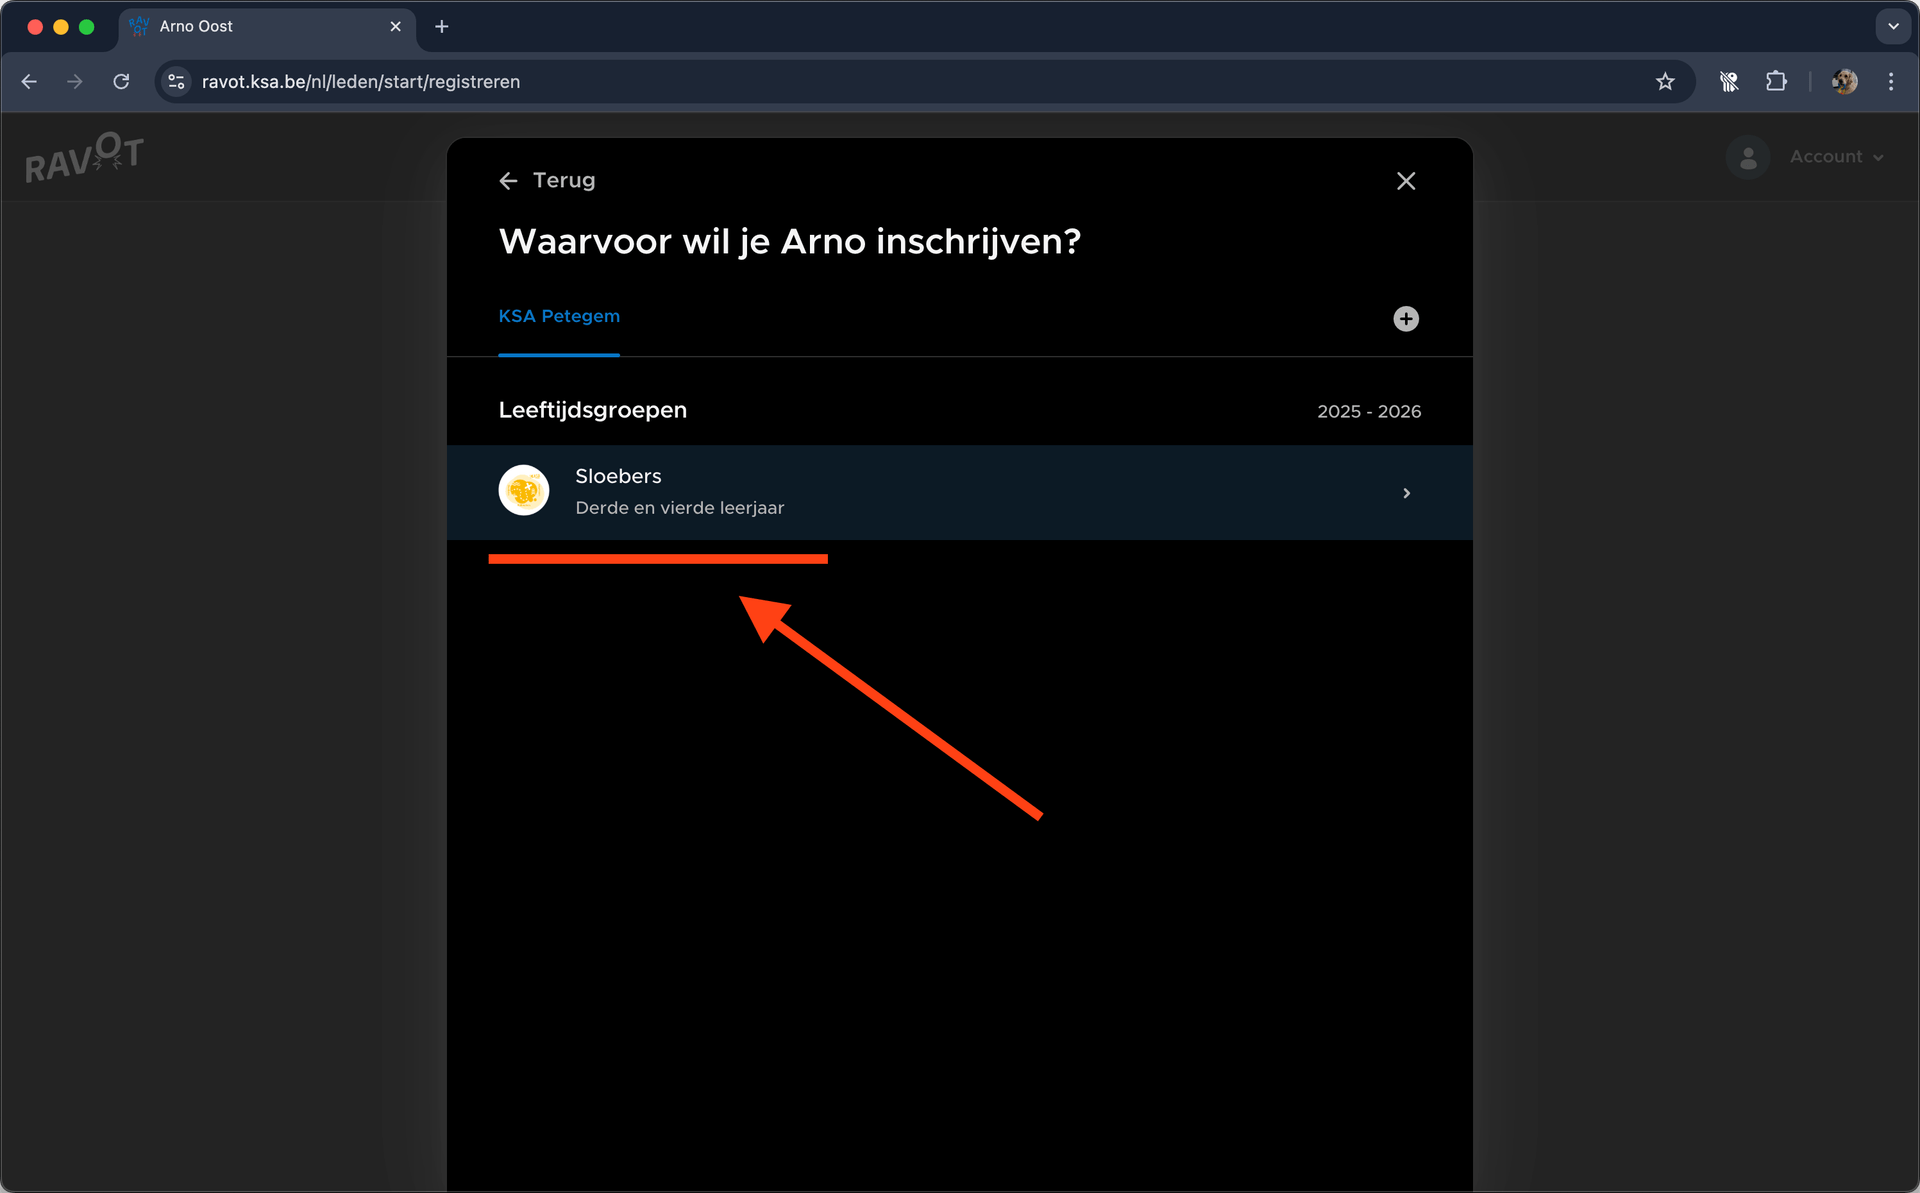Click the Ravot logo

click(85, 157)
